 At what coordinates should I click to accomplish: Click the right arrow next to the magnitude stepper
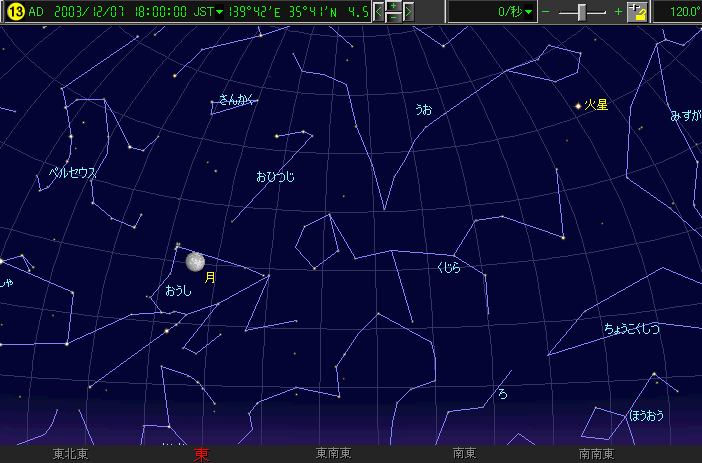tap(410, 12)
